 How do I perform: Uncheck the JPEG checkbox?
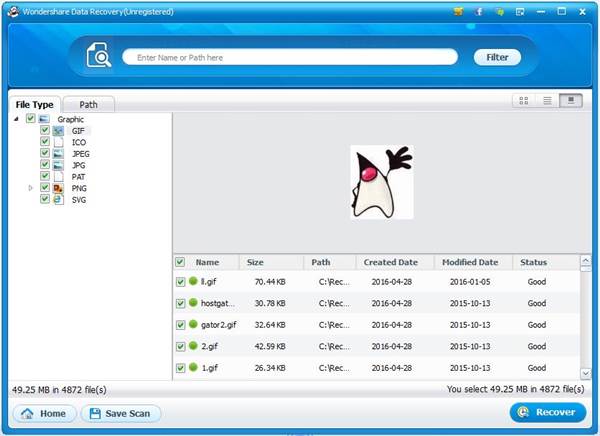(x=45, y=153)
